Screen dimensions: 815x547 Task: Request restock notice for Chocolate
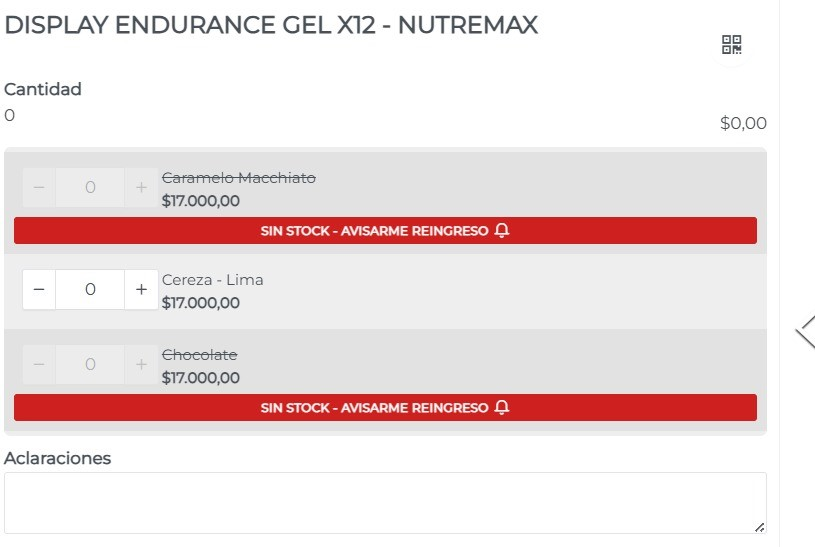click(x=385, y=408)
